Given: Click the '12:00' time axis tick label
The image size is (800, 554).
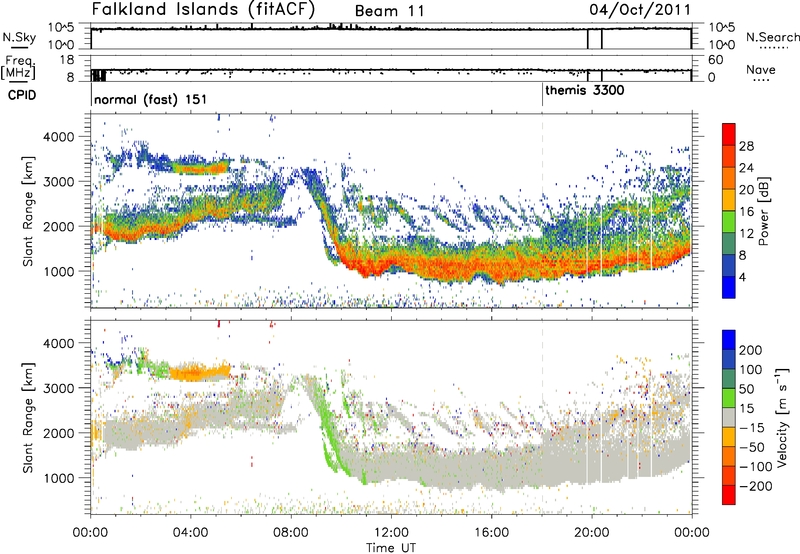Looking at the screenshot, I should [391, 533].
